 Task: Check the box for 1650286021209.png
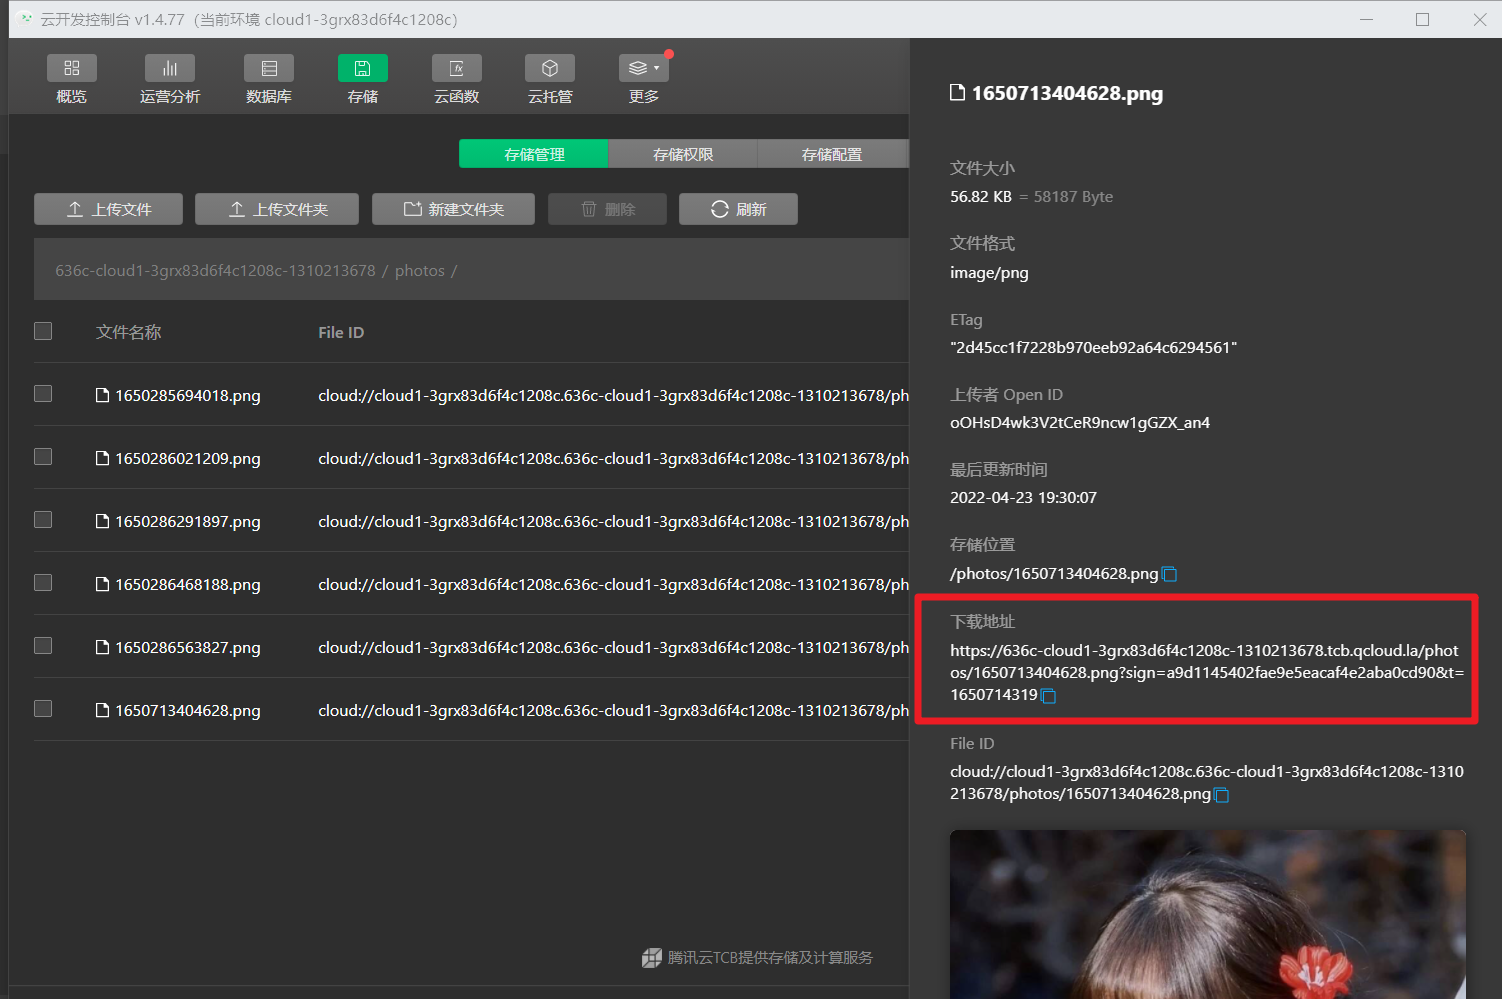tap(43, 457)
